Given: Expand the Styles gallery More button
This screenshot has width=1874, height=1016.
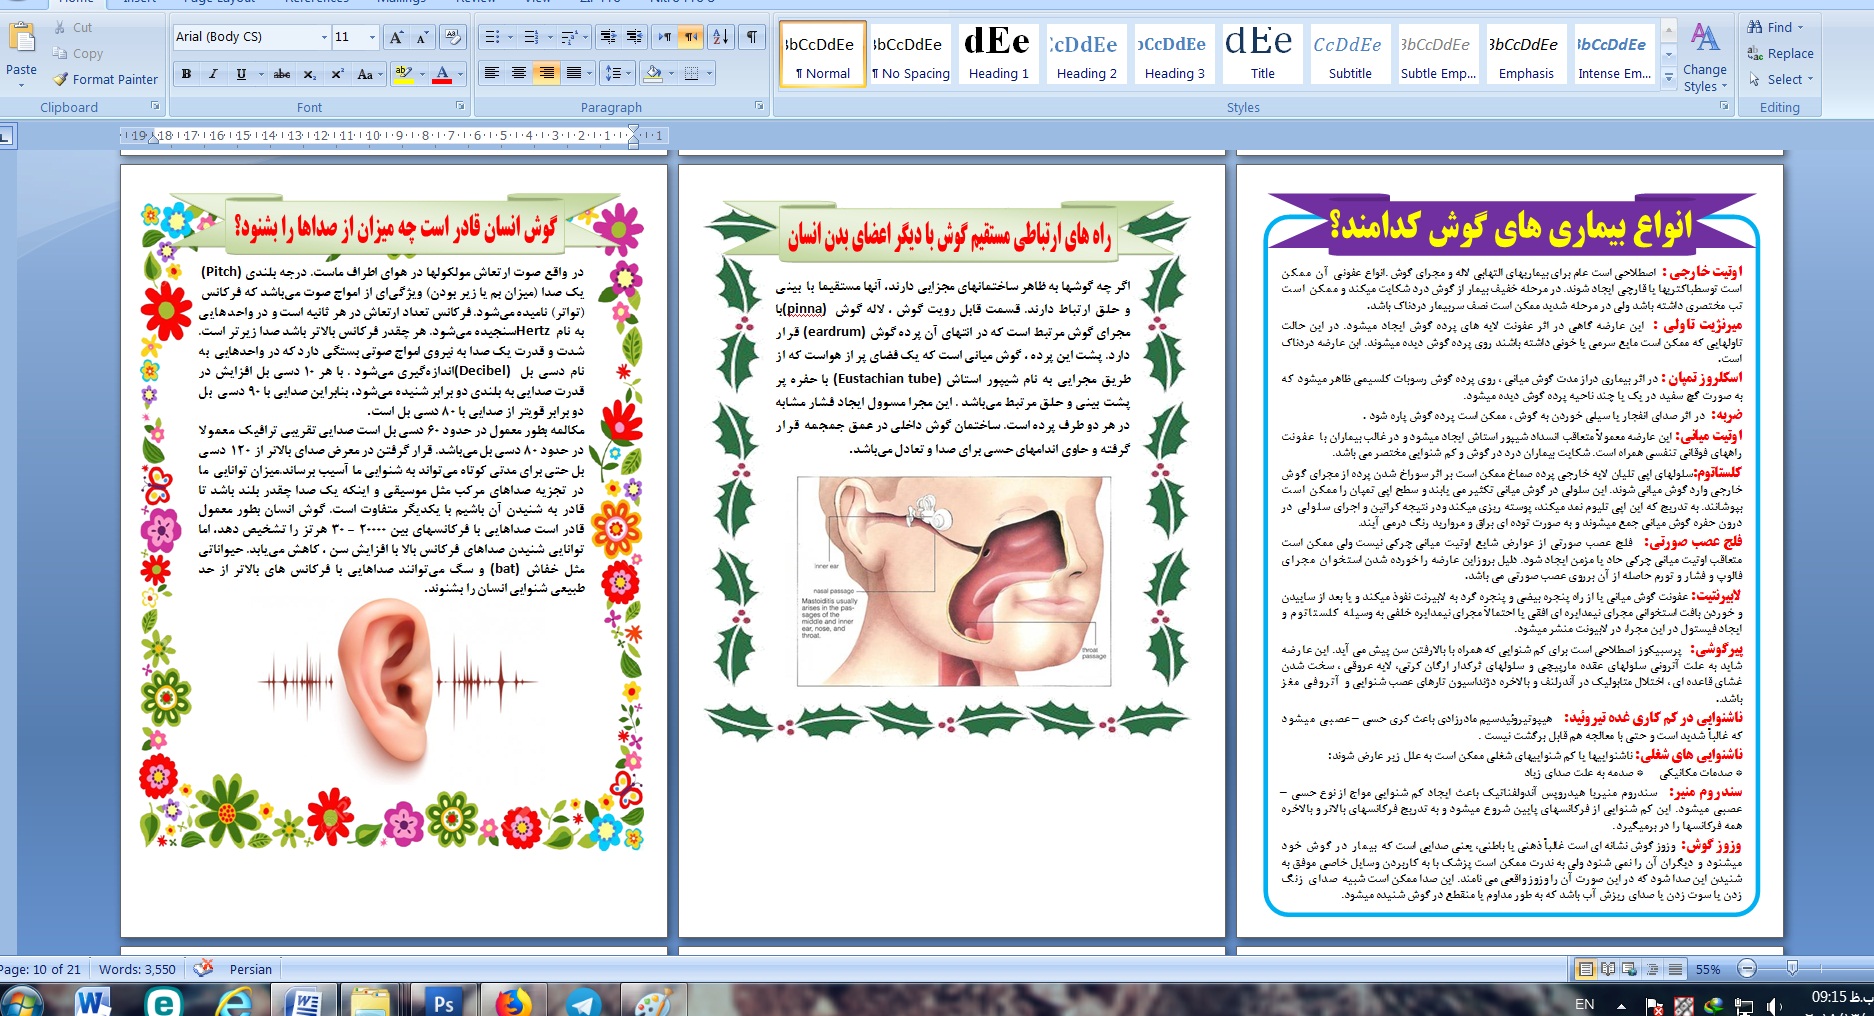Looking at the screenshot, I should (1668, 76).
